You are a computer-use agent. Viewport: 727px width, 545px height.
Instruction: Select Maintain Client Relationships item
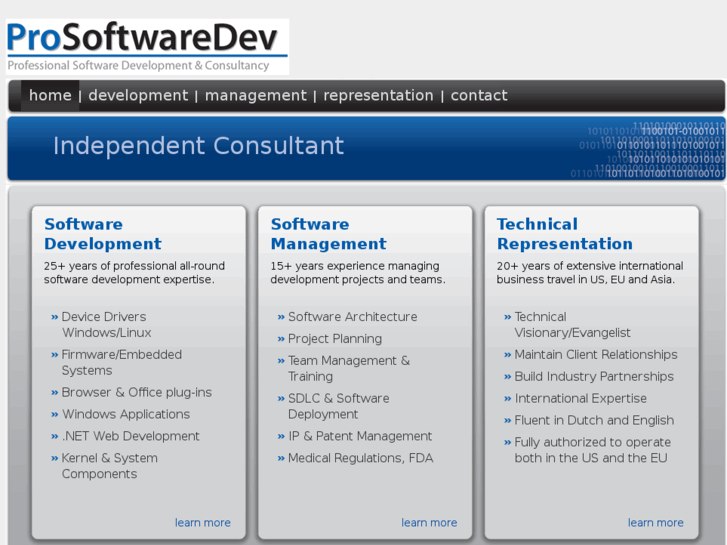596,355
